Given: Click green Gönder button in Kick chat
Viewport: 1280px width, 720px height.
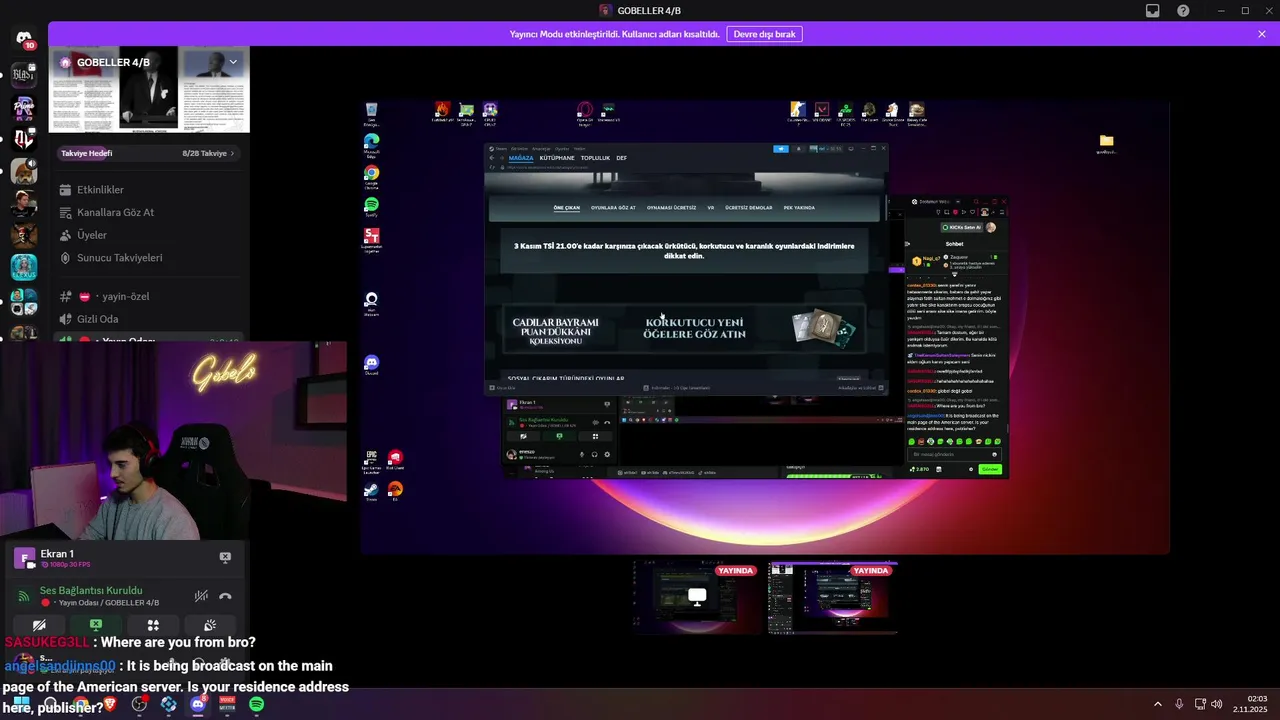Looking at the screenshot, I should [989, 469].
